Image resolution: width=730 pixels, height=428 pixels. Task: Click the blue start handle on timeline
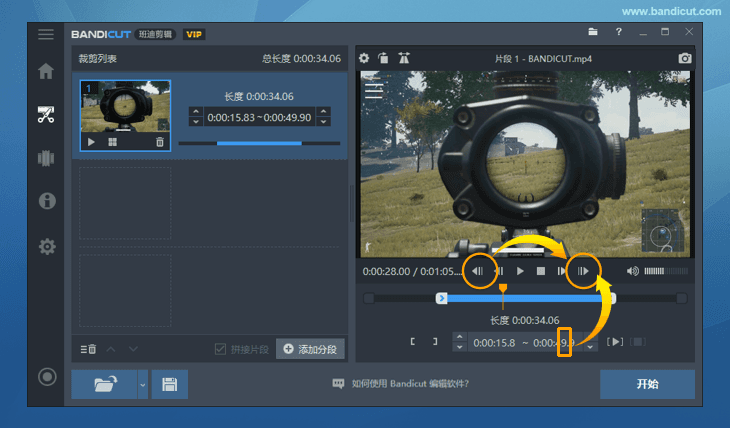pos(441,298)
